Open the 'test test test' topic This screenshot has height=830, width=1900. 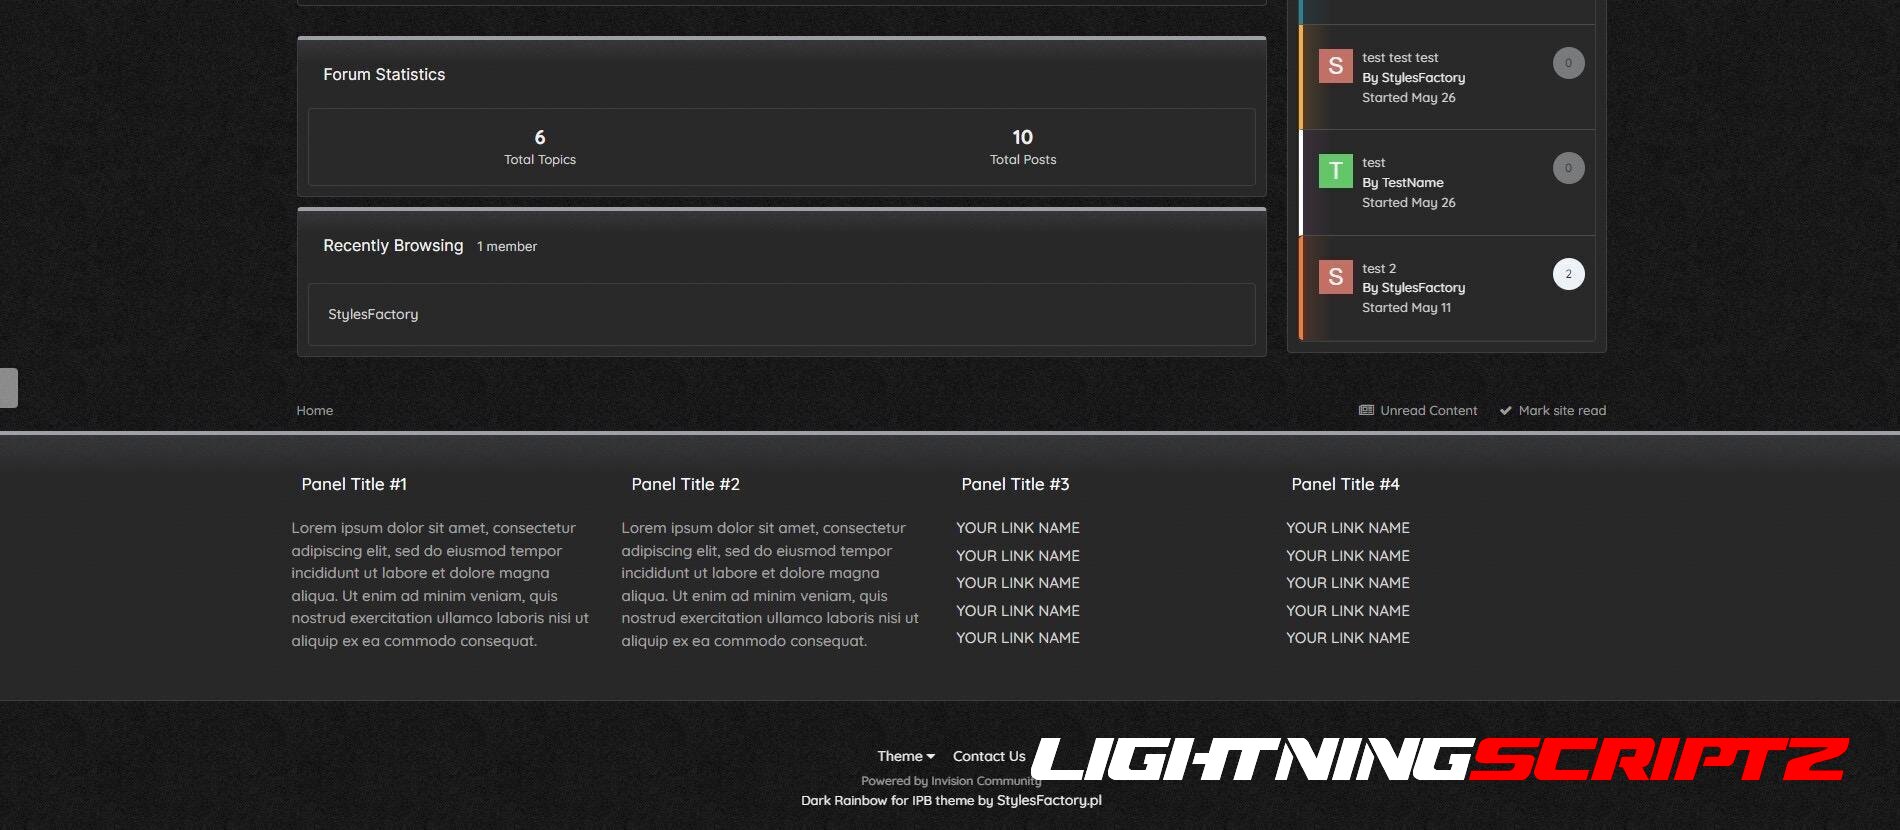[x=1400, y=58]
